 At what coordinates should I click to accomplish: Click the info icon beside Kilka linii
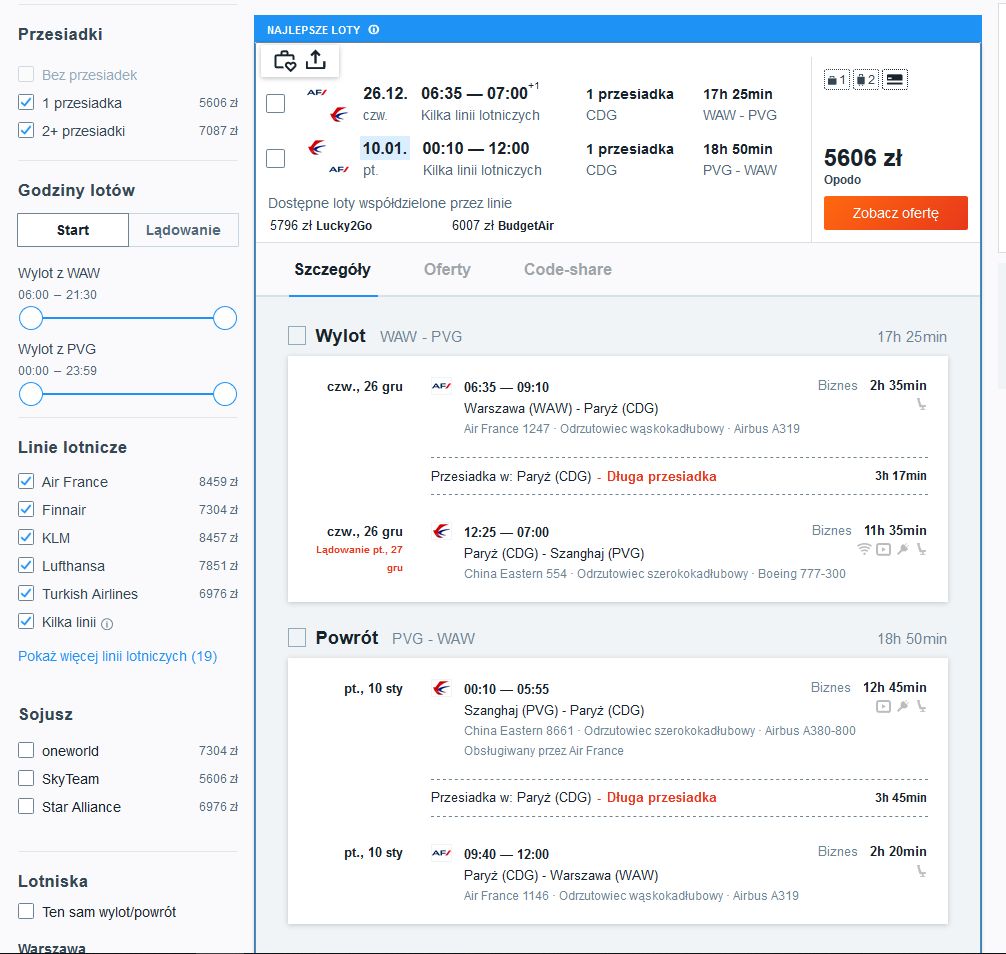click(107, 624)
